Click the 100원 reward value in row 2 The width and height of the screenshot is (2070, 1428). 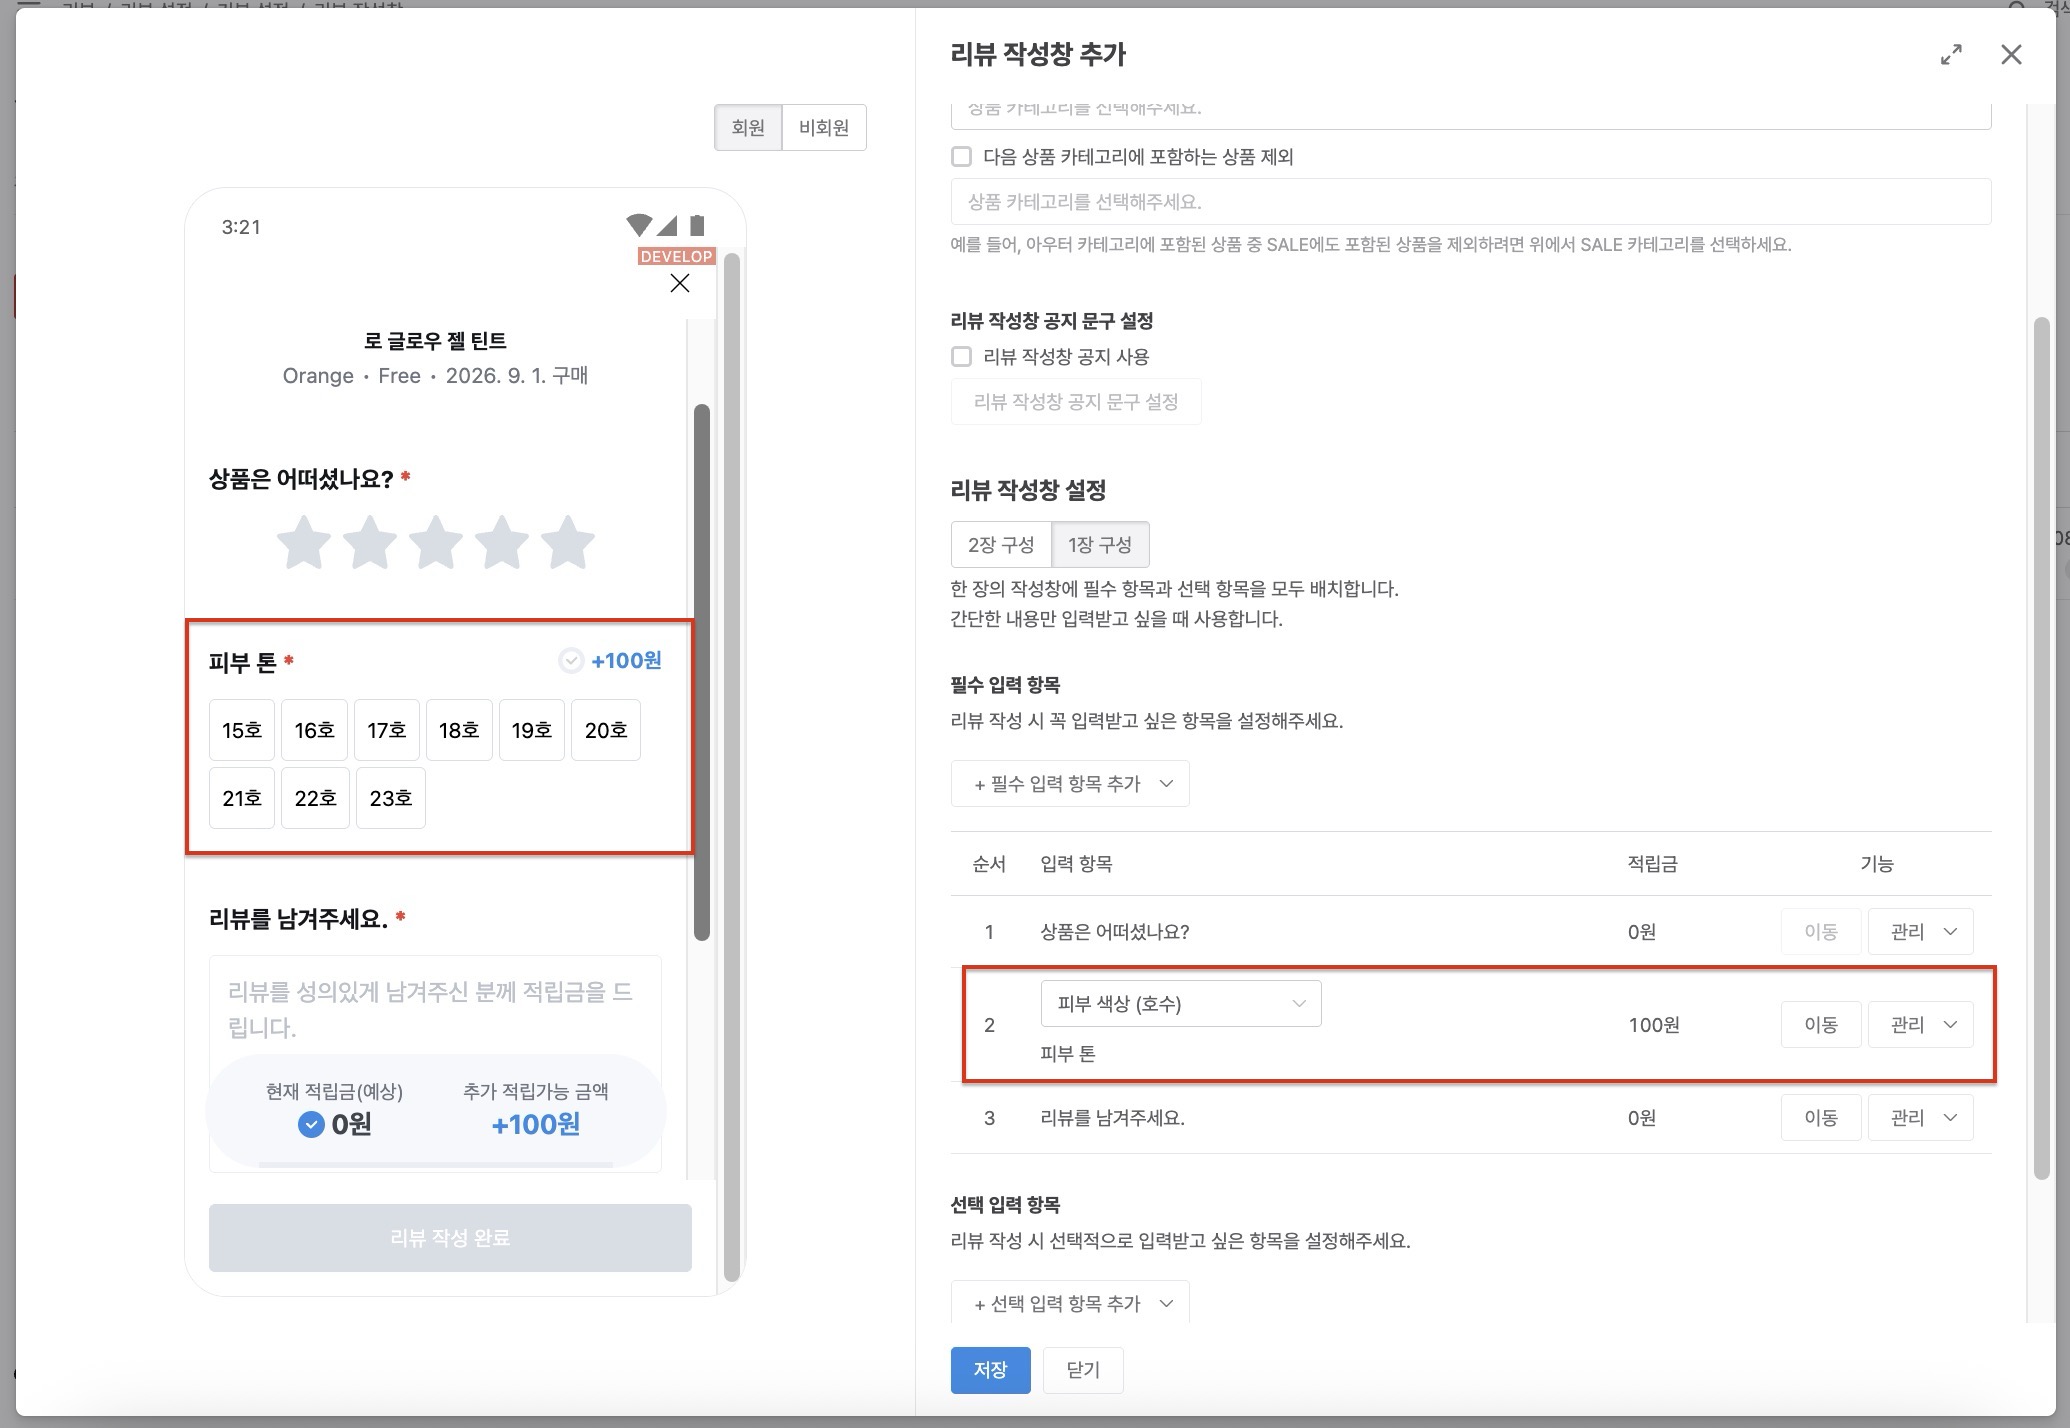[x=1654, y=1025]
